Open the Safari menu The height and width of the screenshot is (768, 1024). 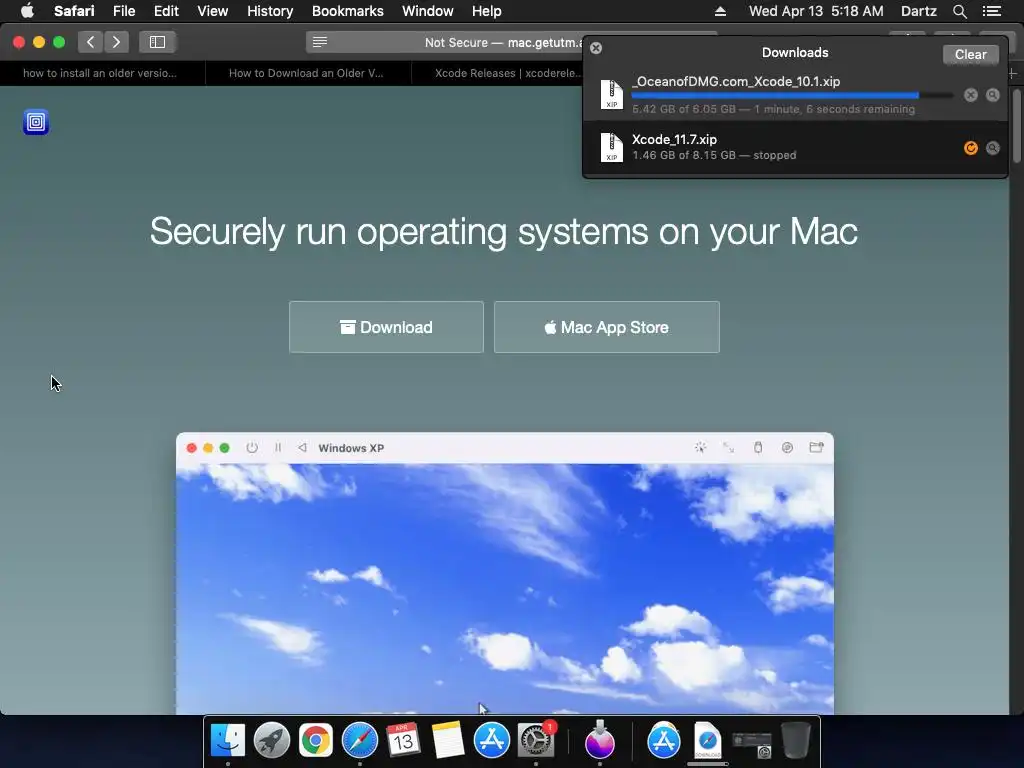point(74,11)
